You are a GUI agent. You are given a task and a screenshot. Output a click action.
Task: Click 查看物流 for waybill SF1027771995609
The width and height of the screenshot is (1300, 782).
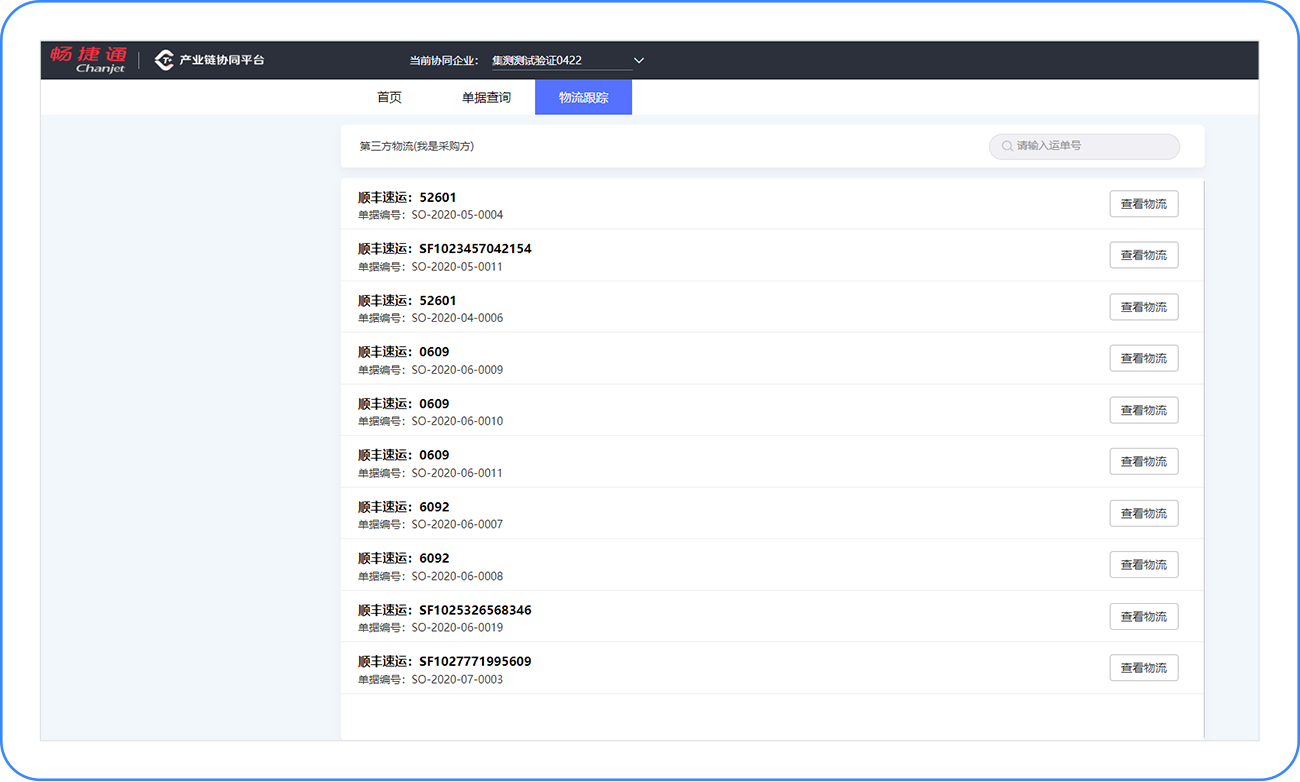pyautogui.click(x=1144, y=668)
